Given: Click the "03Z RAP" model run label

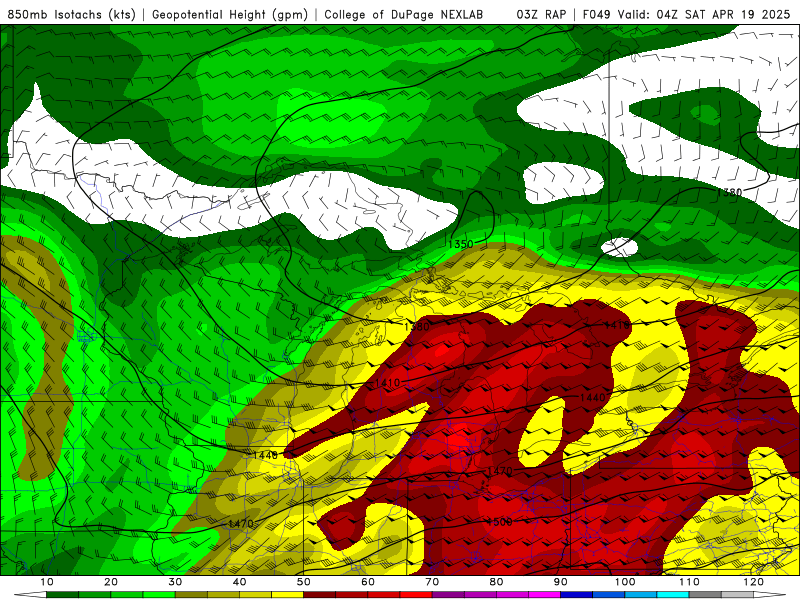Looking at the screenshot, I should click(x=541, y=15).
